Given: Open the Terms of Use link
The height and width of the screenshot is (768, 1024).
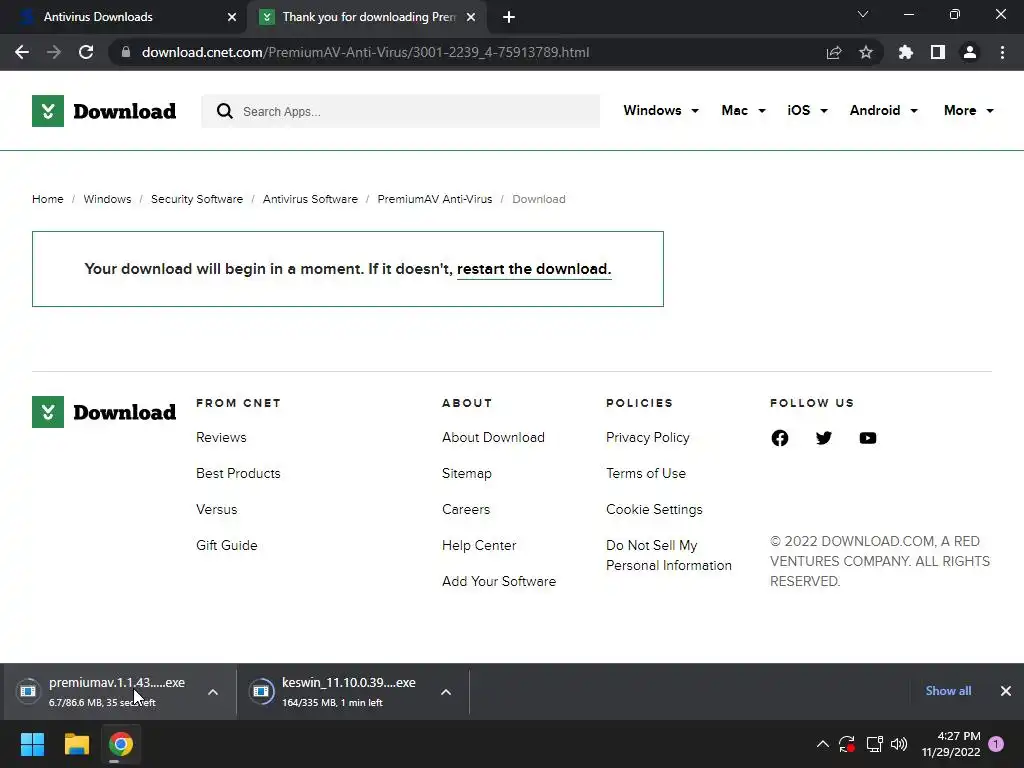Looking at the screenshot, I should point(646,473).
